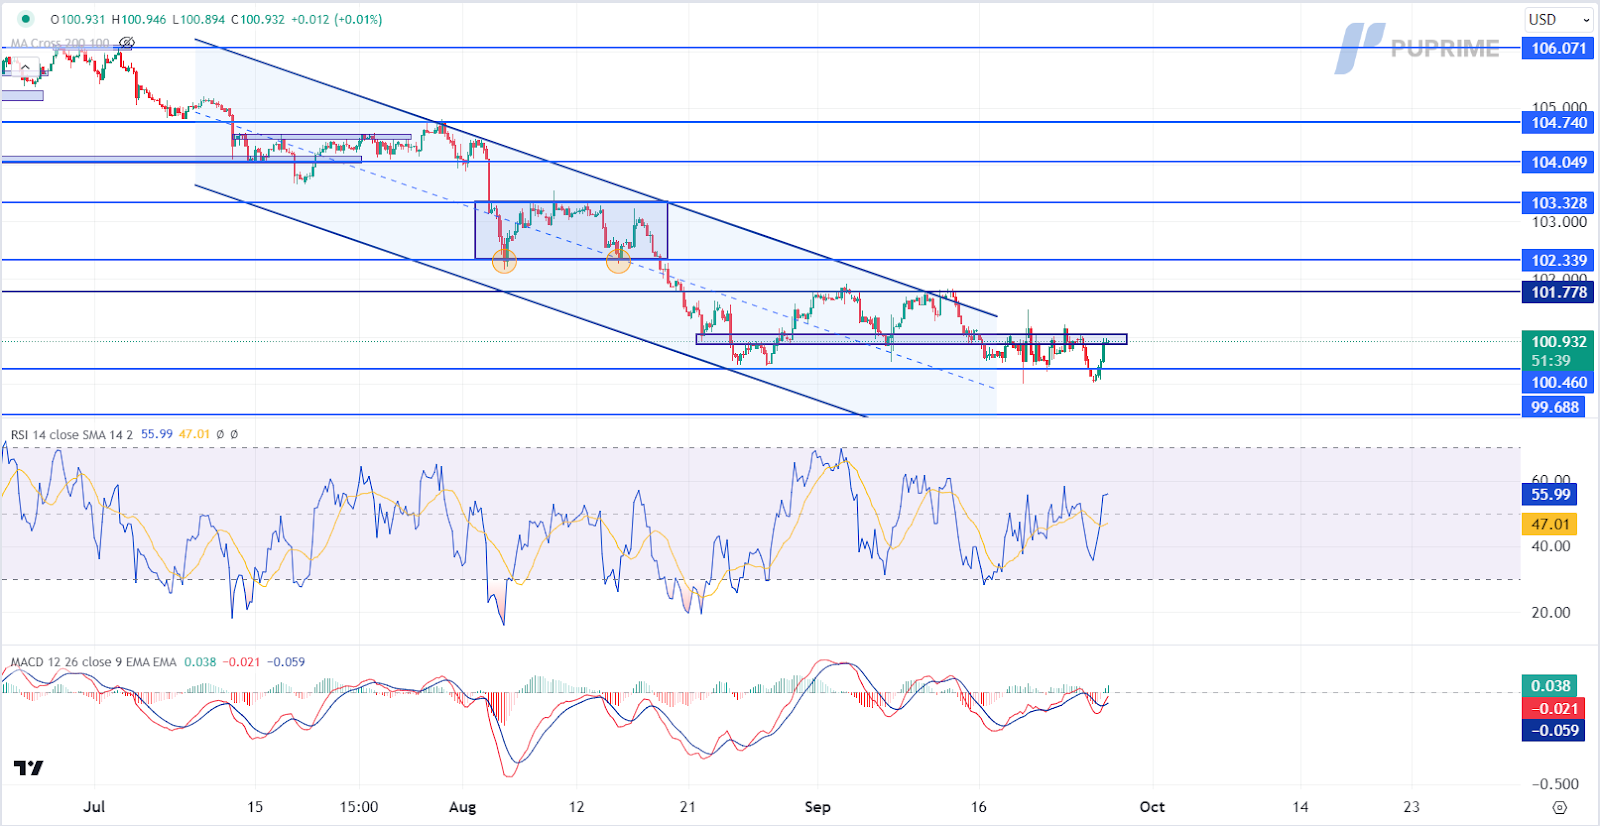Click the change percentage +0.012 (+0.01%)
The width and height of the screenshot is (1600, 826).
[336, 19]
